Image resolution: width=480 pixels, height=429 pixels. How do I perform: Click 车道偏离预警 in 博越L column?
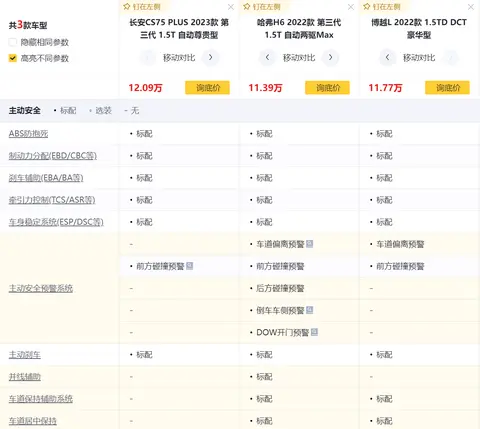400,244
